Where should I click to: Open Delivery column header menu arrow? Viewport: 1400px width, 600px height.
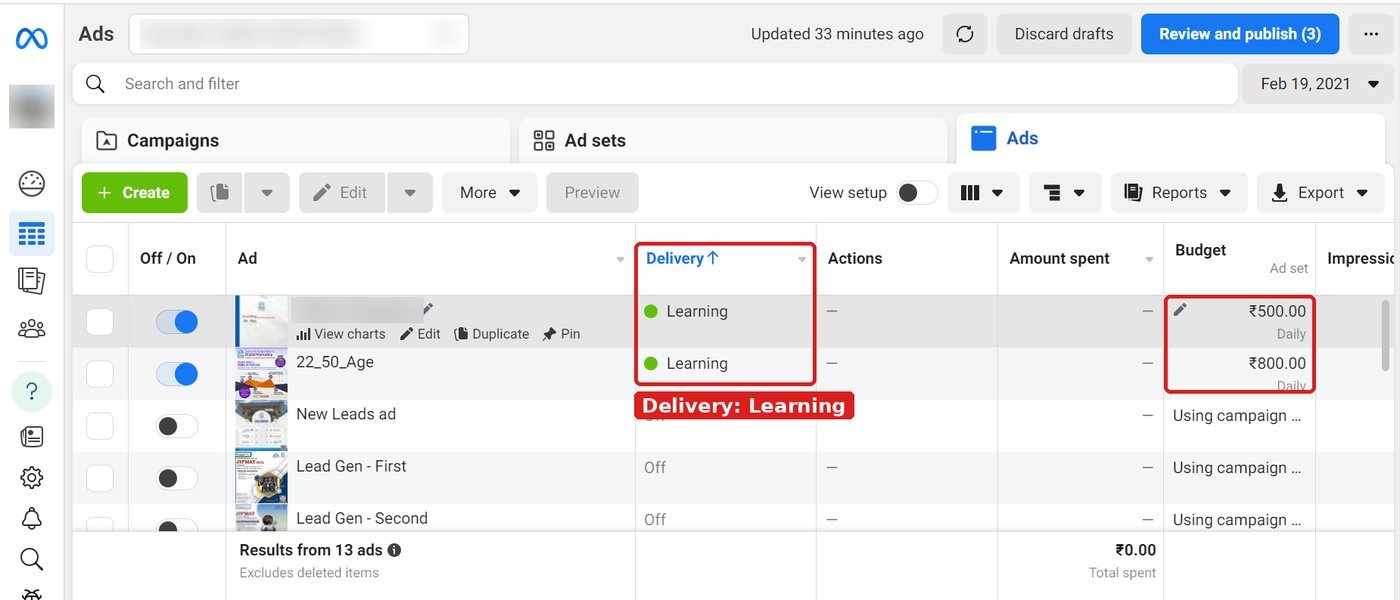click(x=802, y=260)
